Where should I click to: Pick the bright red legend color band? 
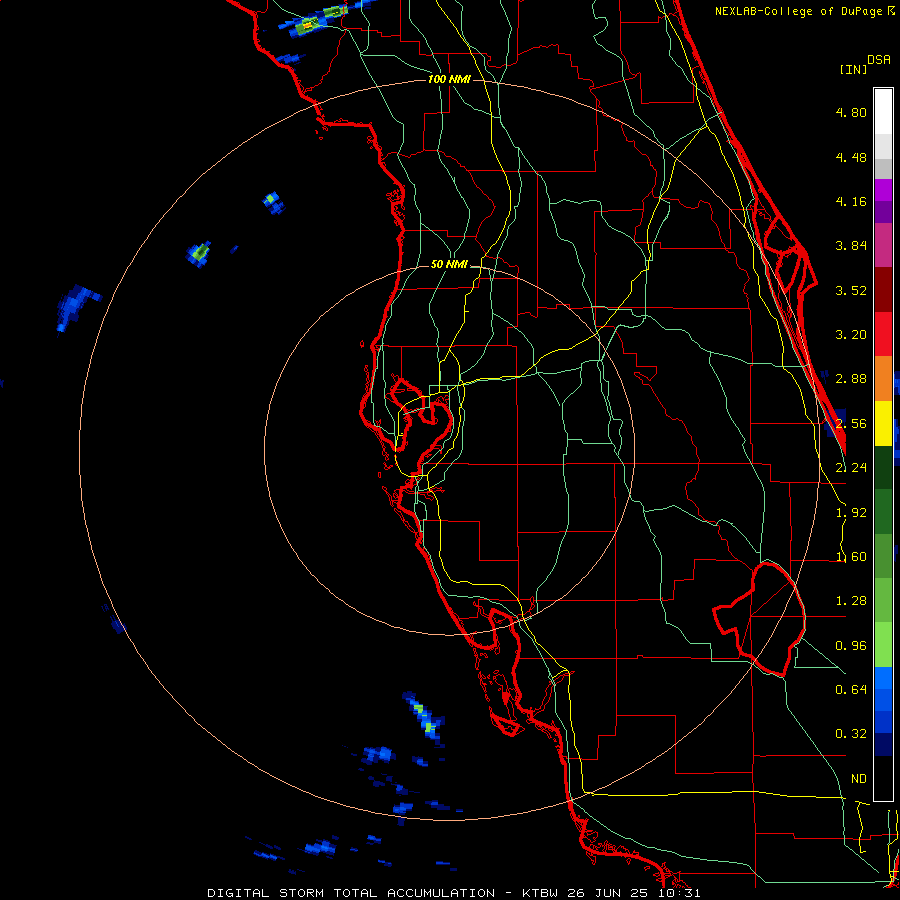(x=883, y=334)
